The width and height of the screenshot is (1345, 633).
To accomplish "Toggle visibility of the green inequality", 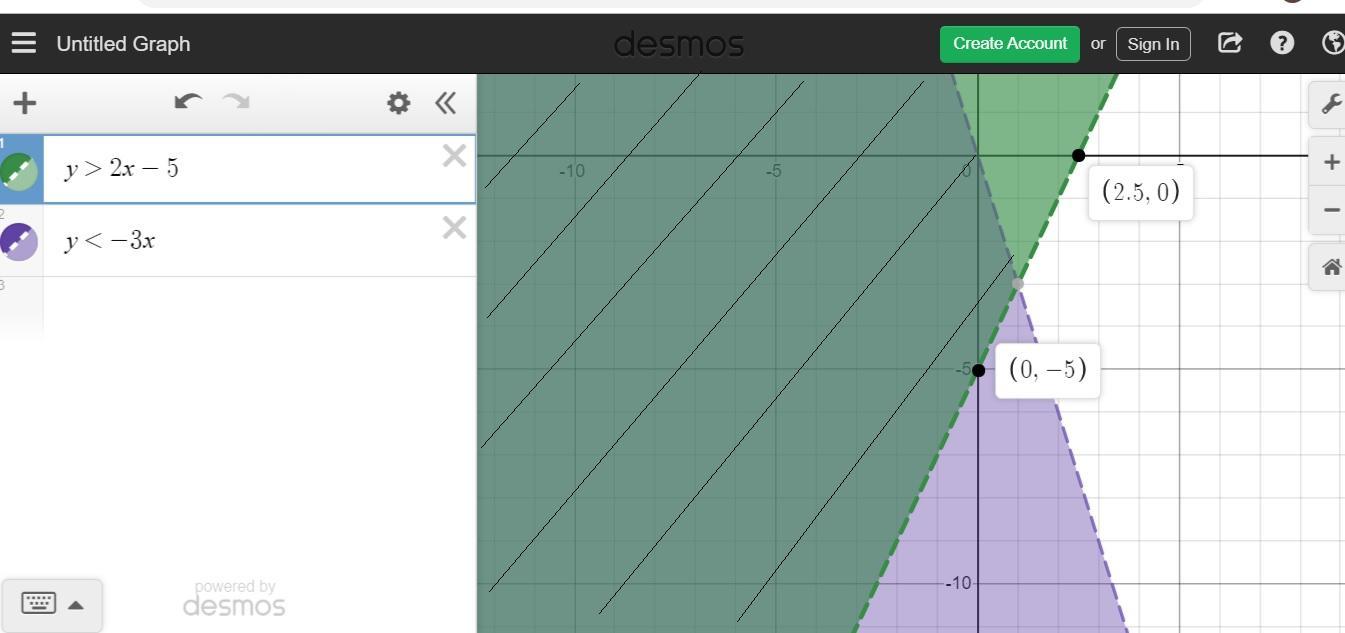I will pos(19,172).
